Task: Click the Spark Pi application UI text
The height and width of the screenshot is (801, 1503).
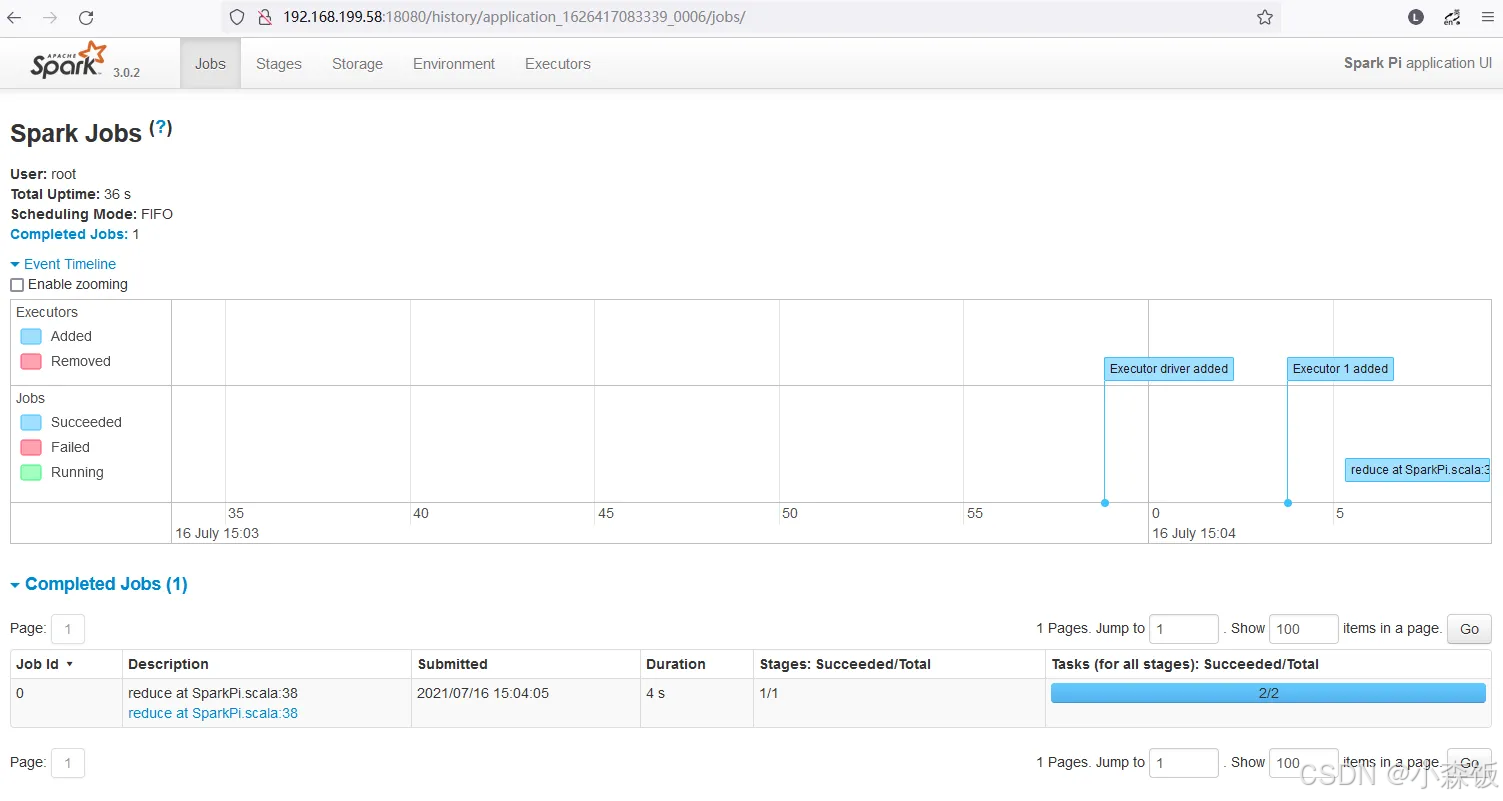Action: click(x=1418, y=63)
